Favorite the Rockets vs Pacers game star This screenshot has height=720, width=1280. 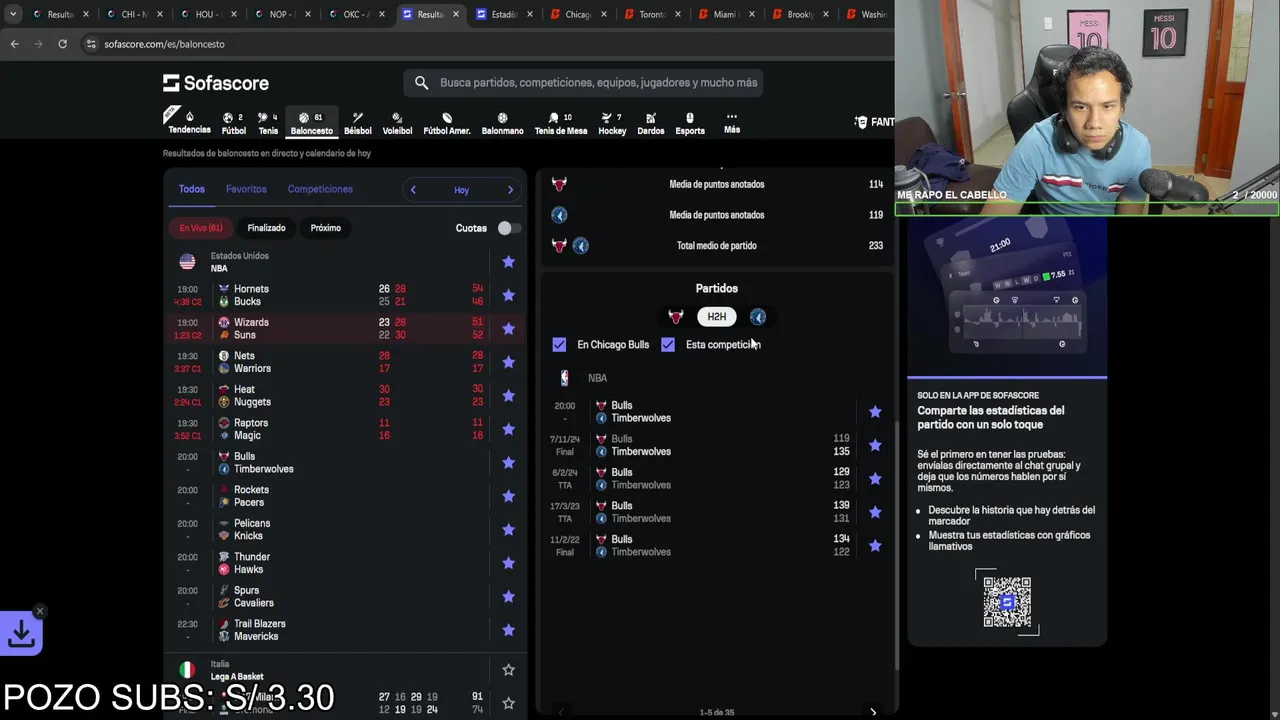coord(508,496)
